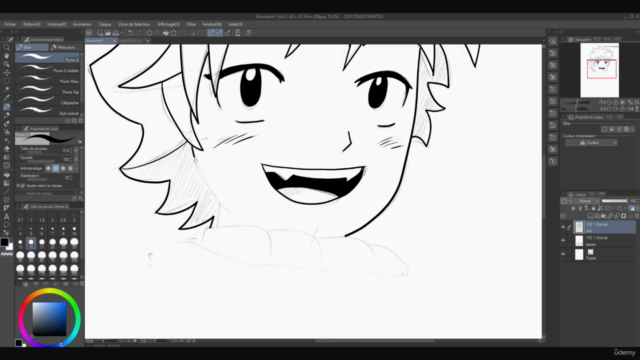Select the Move layer tool
Screen dimensions: 640x360
coord(7,73)
